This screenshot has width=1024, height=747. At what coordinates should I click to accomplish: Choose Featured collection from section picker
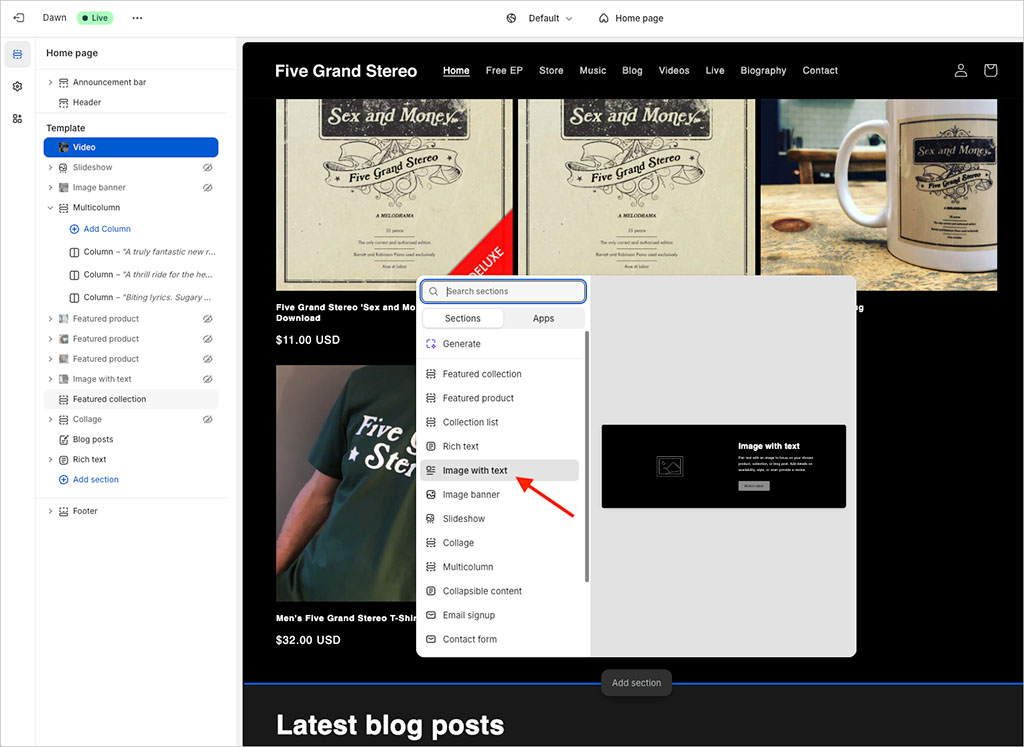(x=500, y=374)
